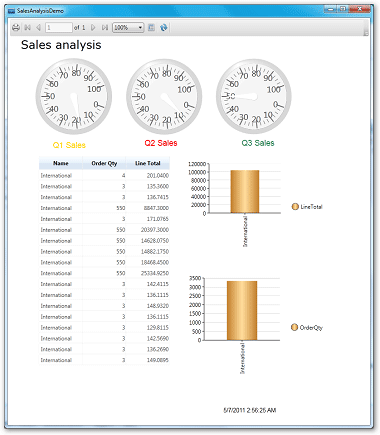
Task: Select the 149.0895 line total cell
Action: pyautogui.click(x=148, y=360)
